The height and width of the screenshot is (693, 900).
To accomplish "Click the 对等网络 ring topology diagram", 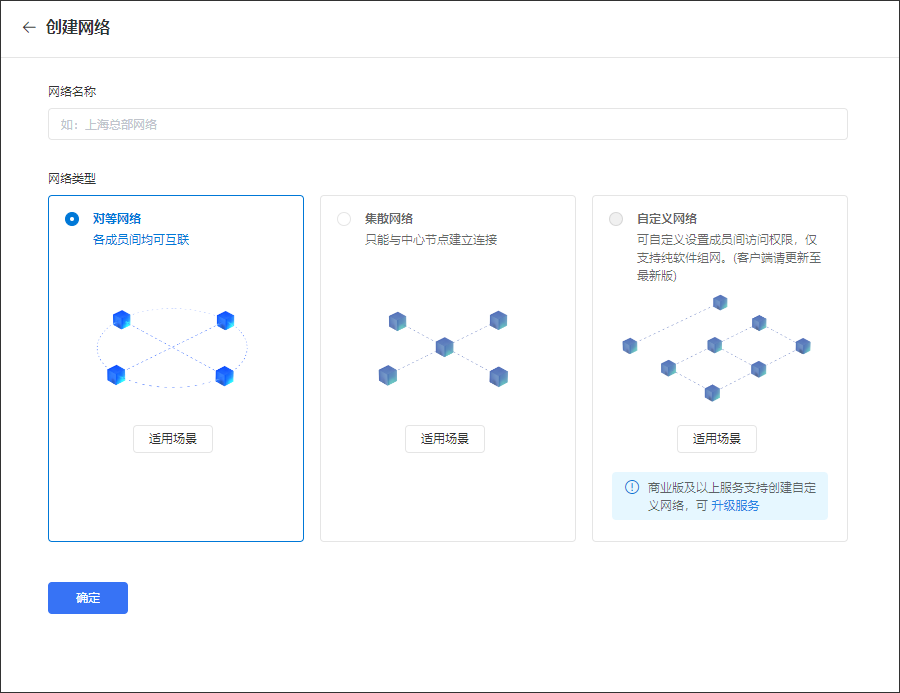I will click(x=172, y=348).
